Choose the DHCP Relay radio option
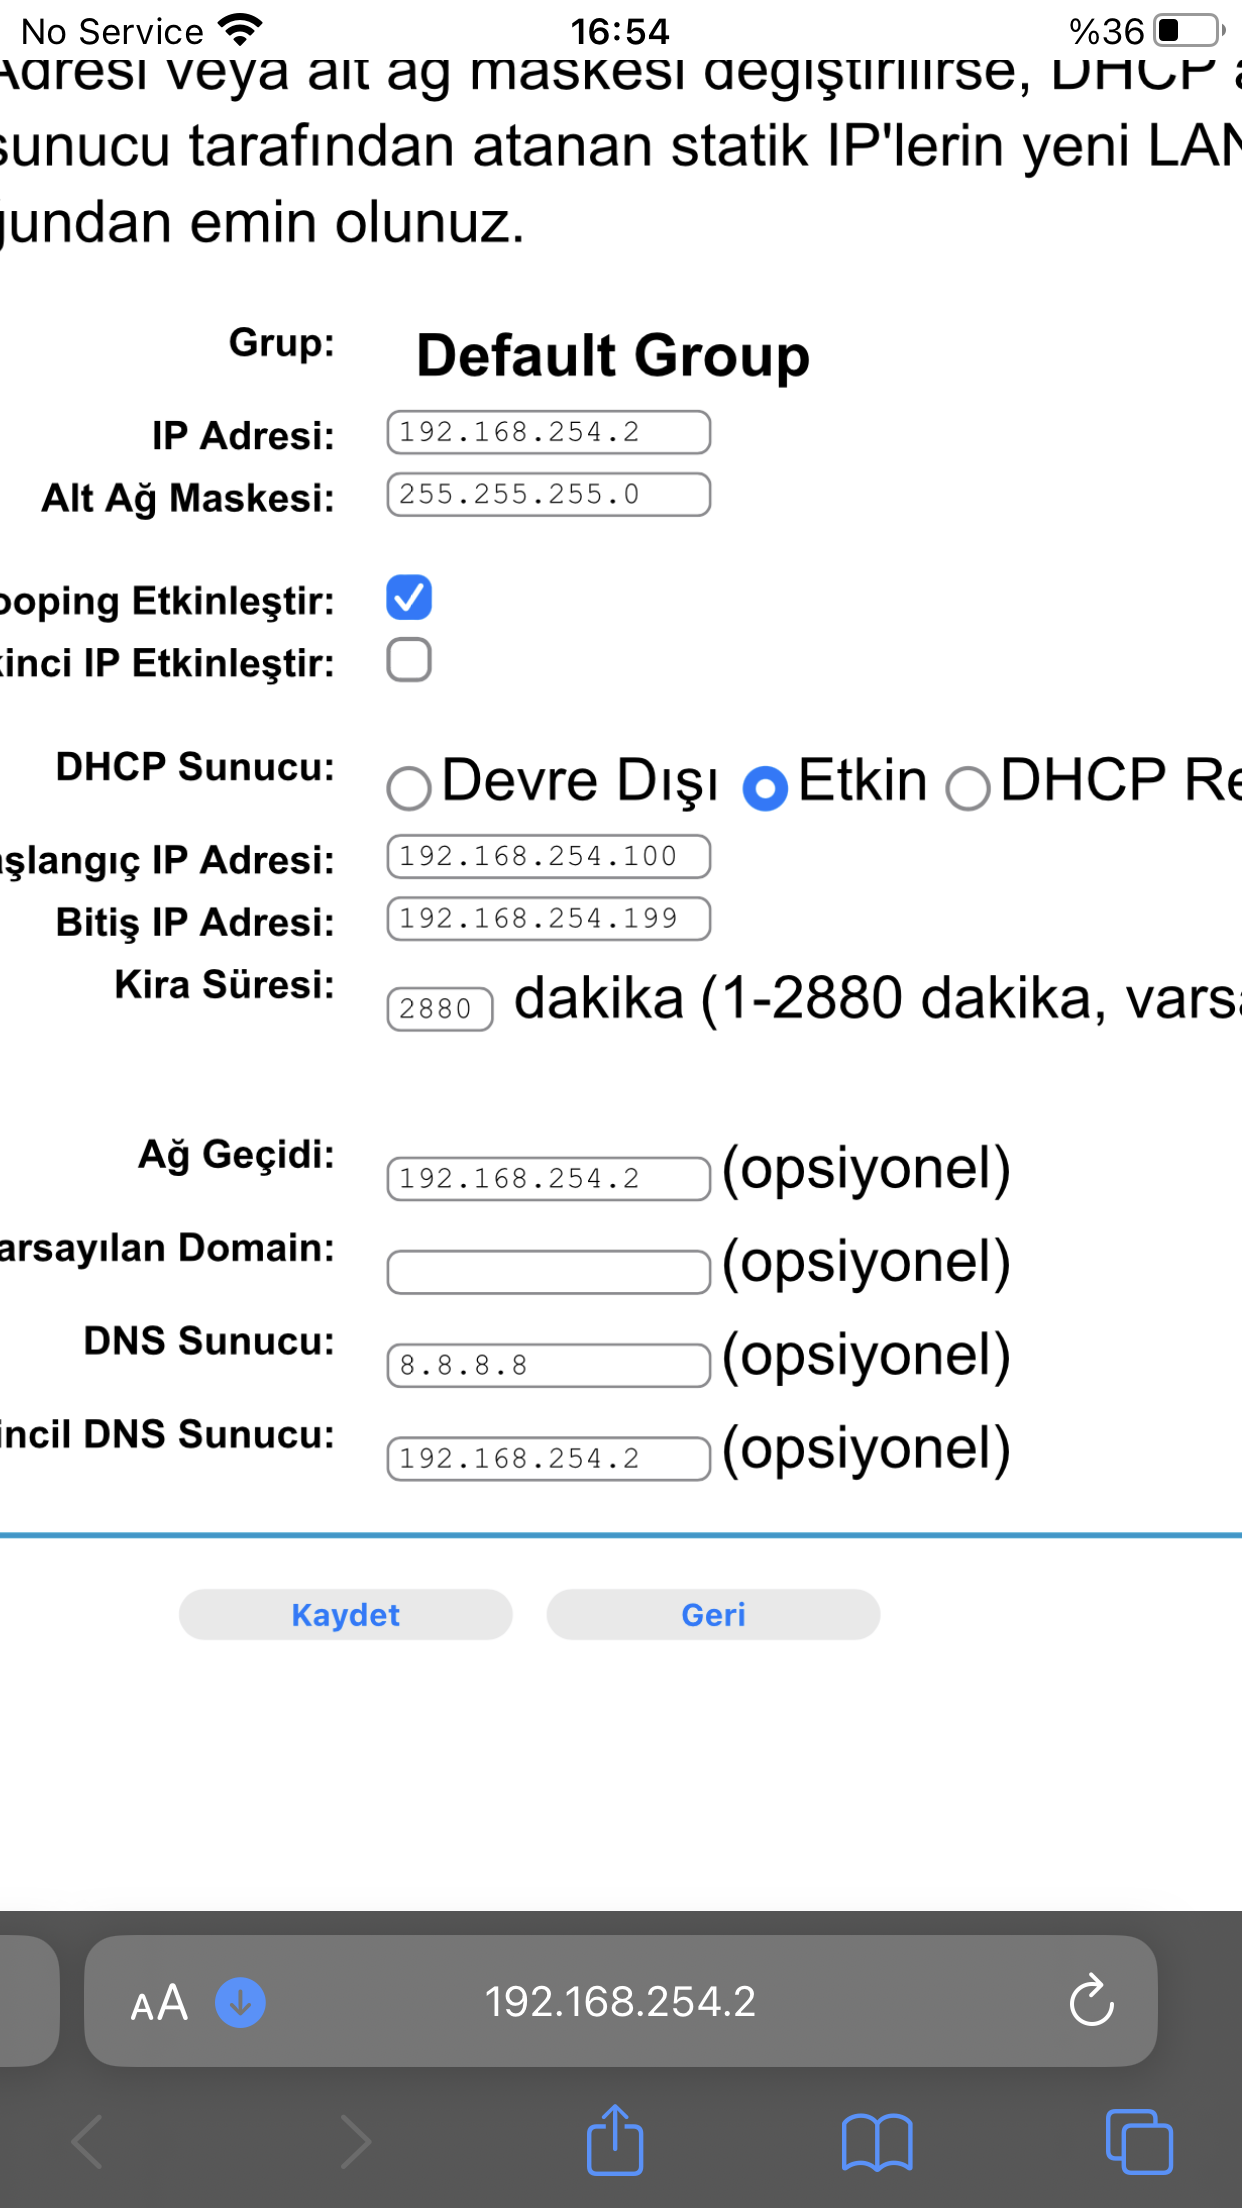This screenshot has width=1242, height=2208. (968, 788)
